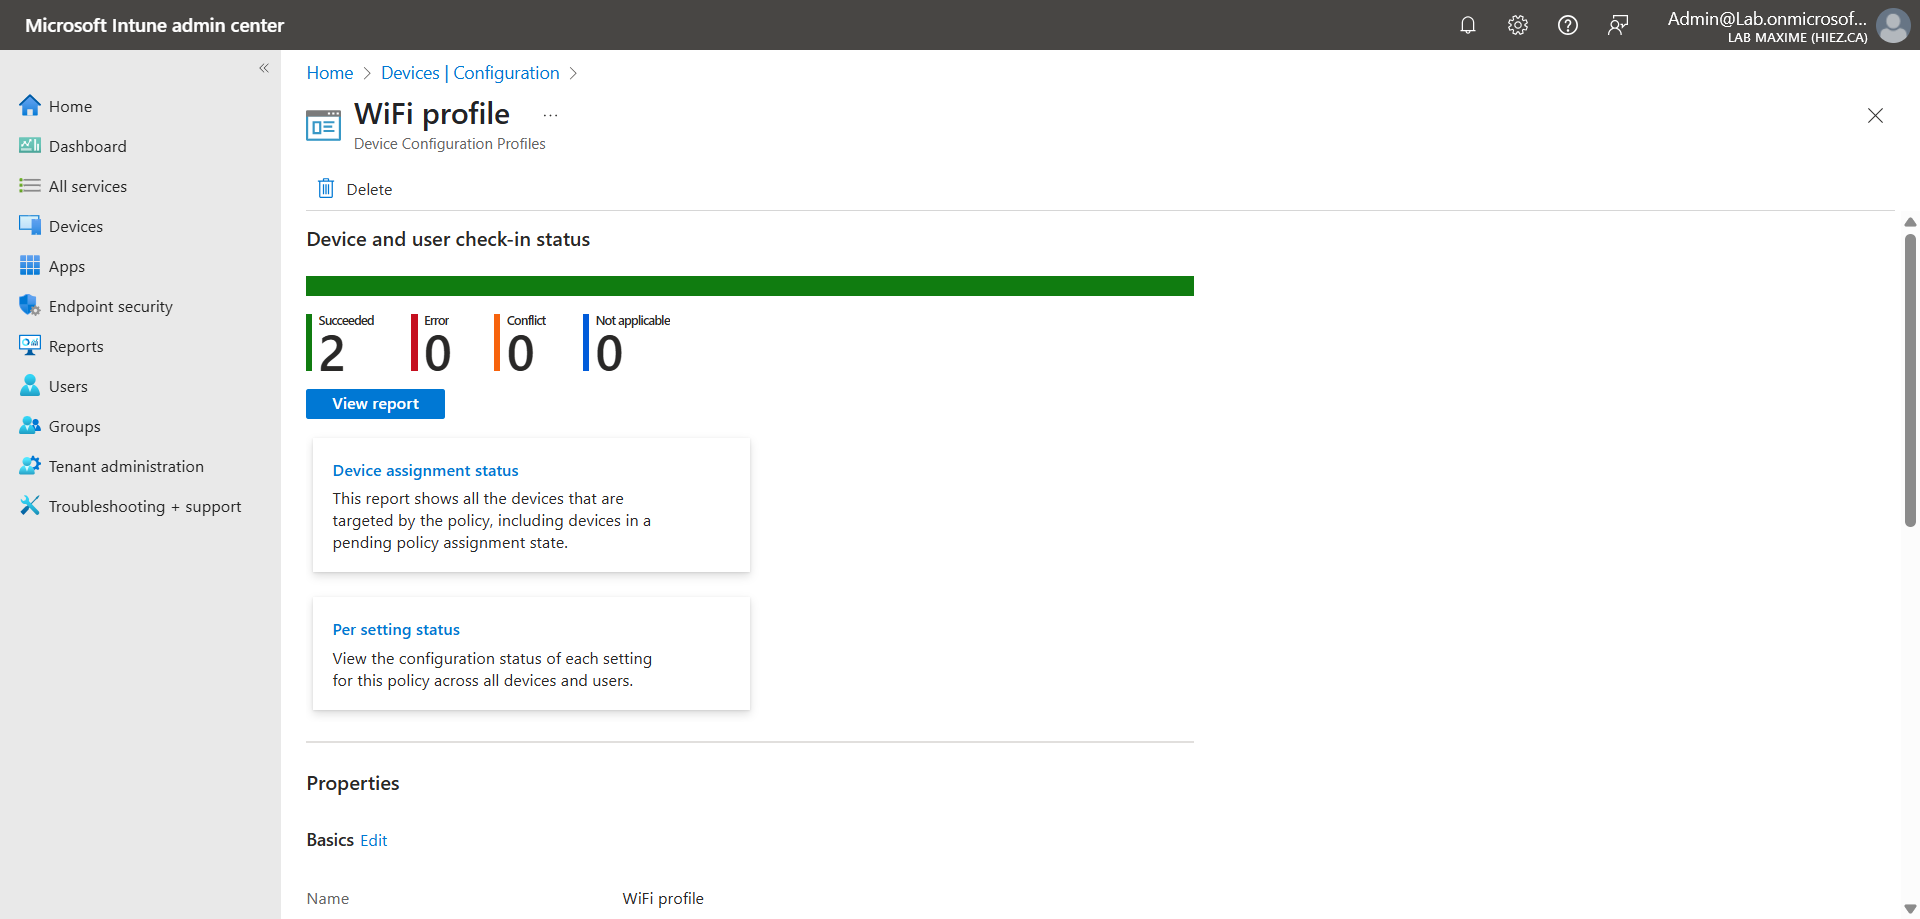Click the View report button
1920x919 pixels.
tap(375, 404)
